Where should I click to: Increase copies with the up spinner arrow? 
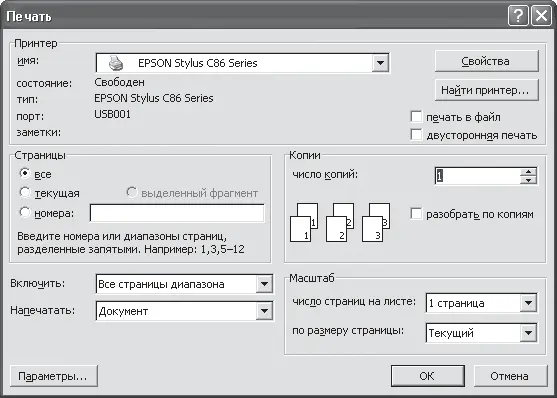coord(529,172)
